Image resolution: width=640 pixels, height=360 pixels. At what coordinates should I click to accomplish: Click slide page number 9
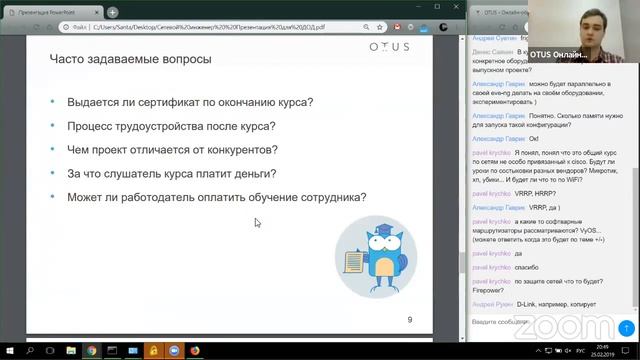pyautogui.click(x=410, y=320)
